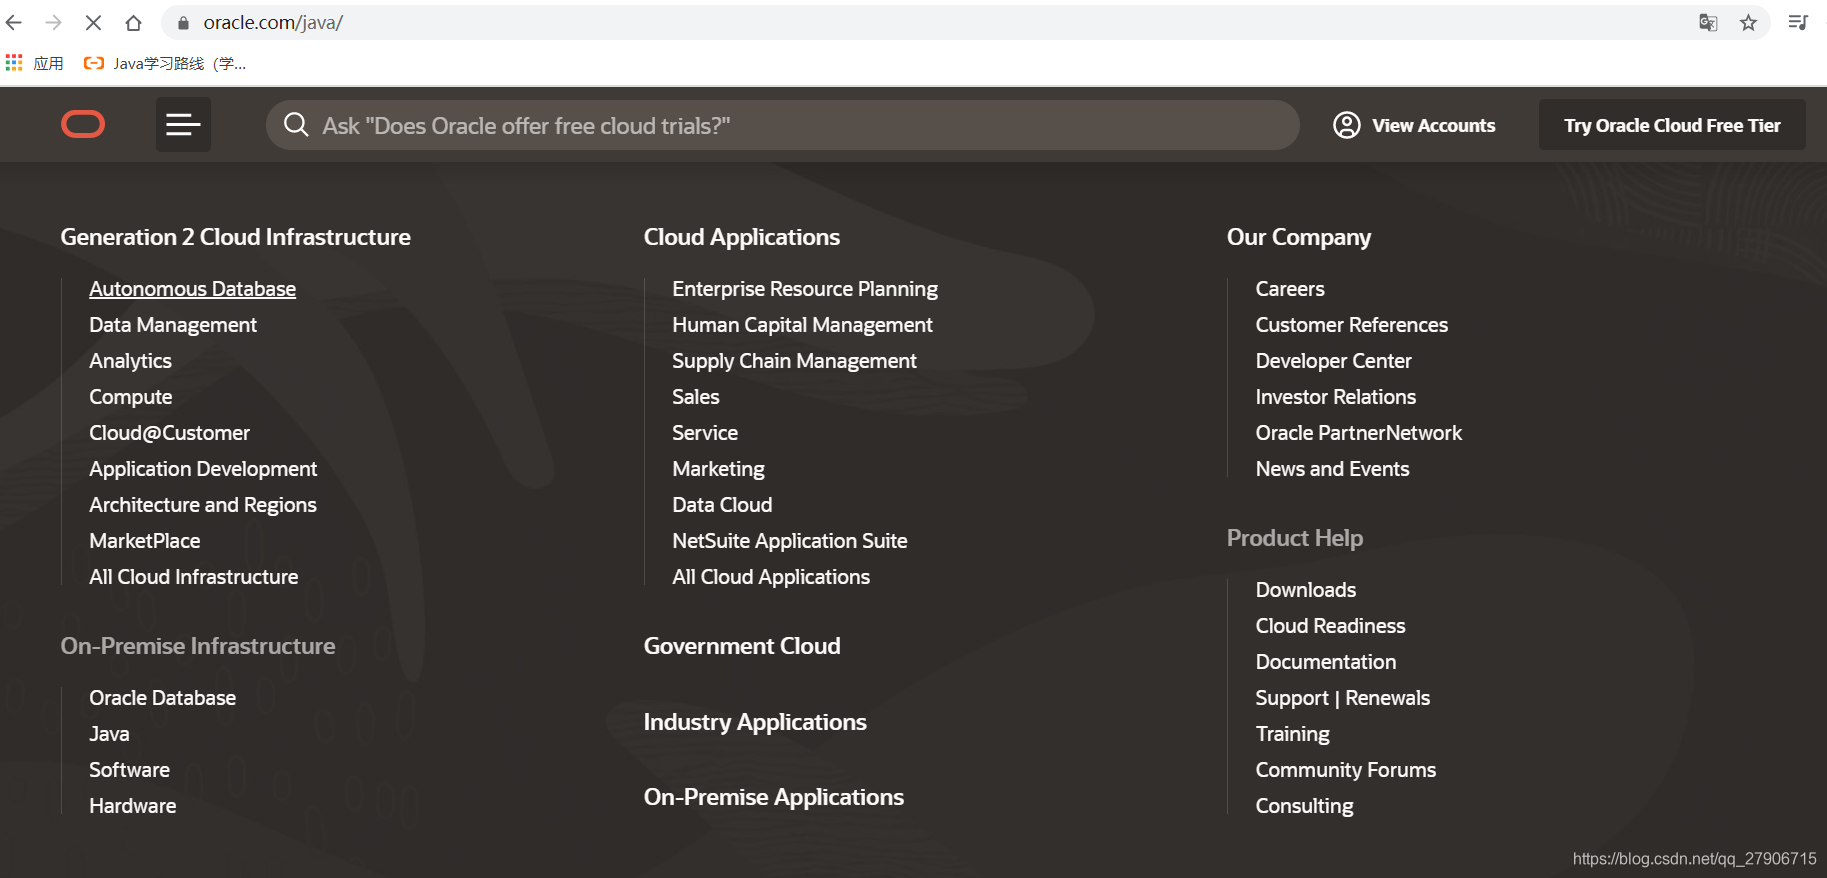Click the browser back arrow
The image size is (1827, 878).
14,22
